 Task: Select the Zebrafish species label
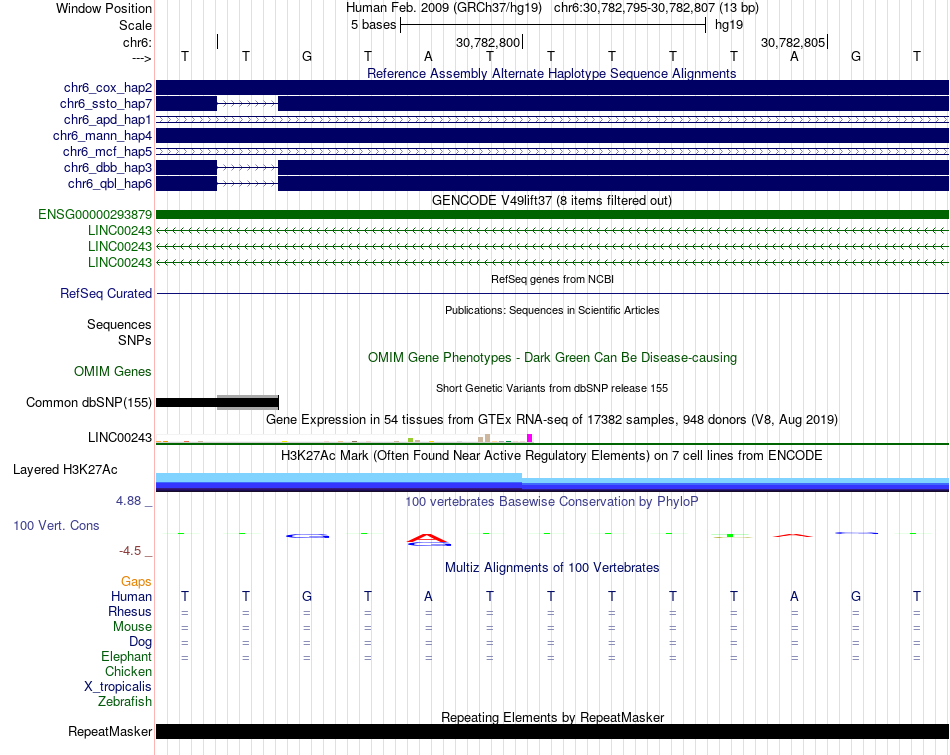(125, 701)
